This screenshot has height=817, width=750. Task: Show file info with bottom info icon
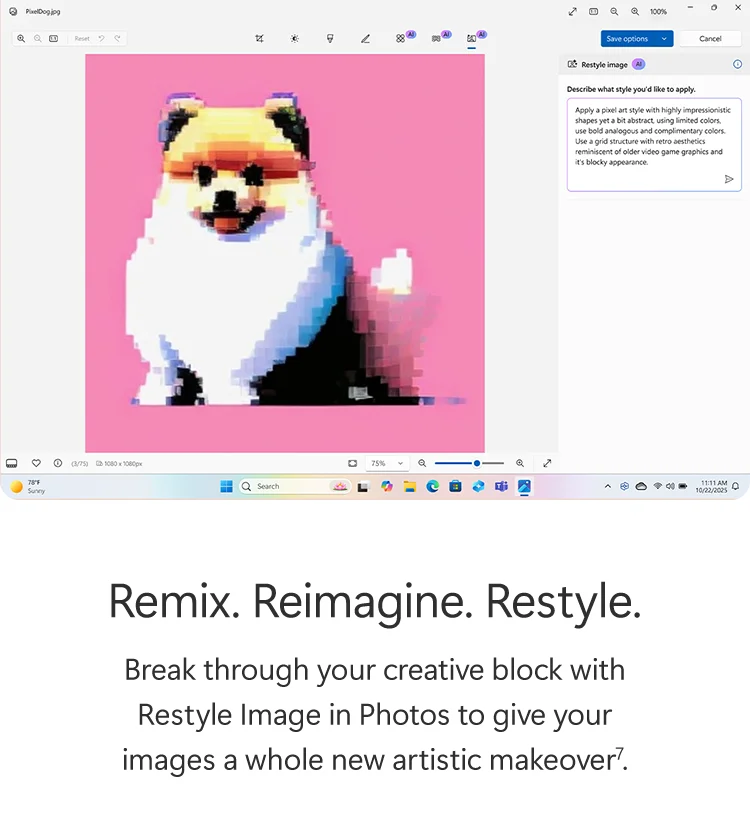click(x=58, y=463)
